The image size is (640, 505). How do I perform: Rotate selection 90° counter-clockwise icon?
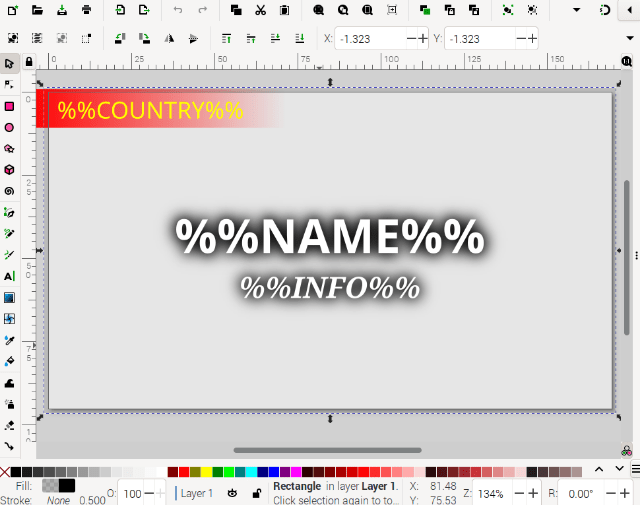click(120, 38)
